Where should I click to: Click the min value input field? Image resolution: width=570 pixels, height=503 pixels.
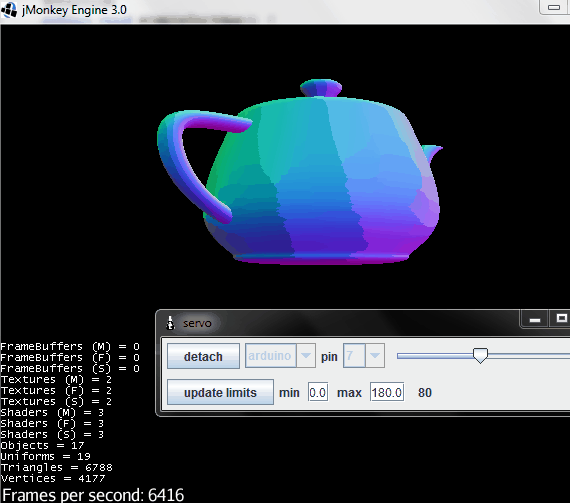pos(318,392)
